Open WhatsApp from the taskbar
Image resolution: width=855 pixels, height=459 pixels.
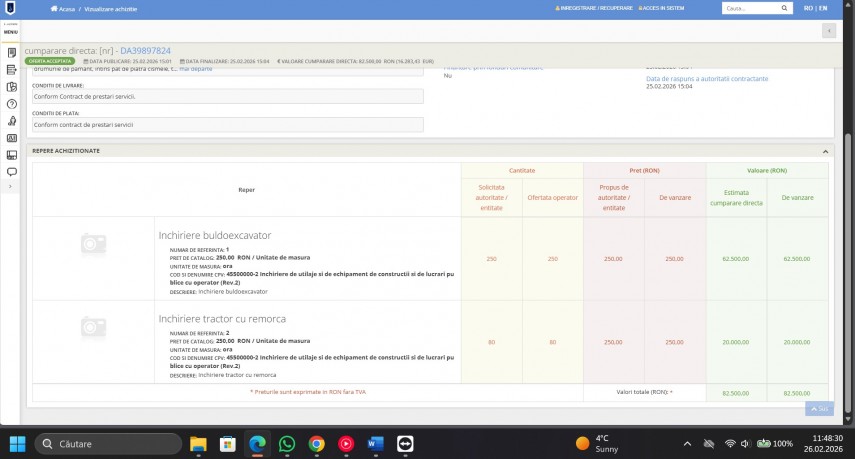pos(287,443)
